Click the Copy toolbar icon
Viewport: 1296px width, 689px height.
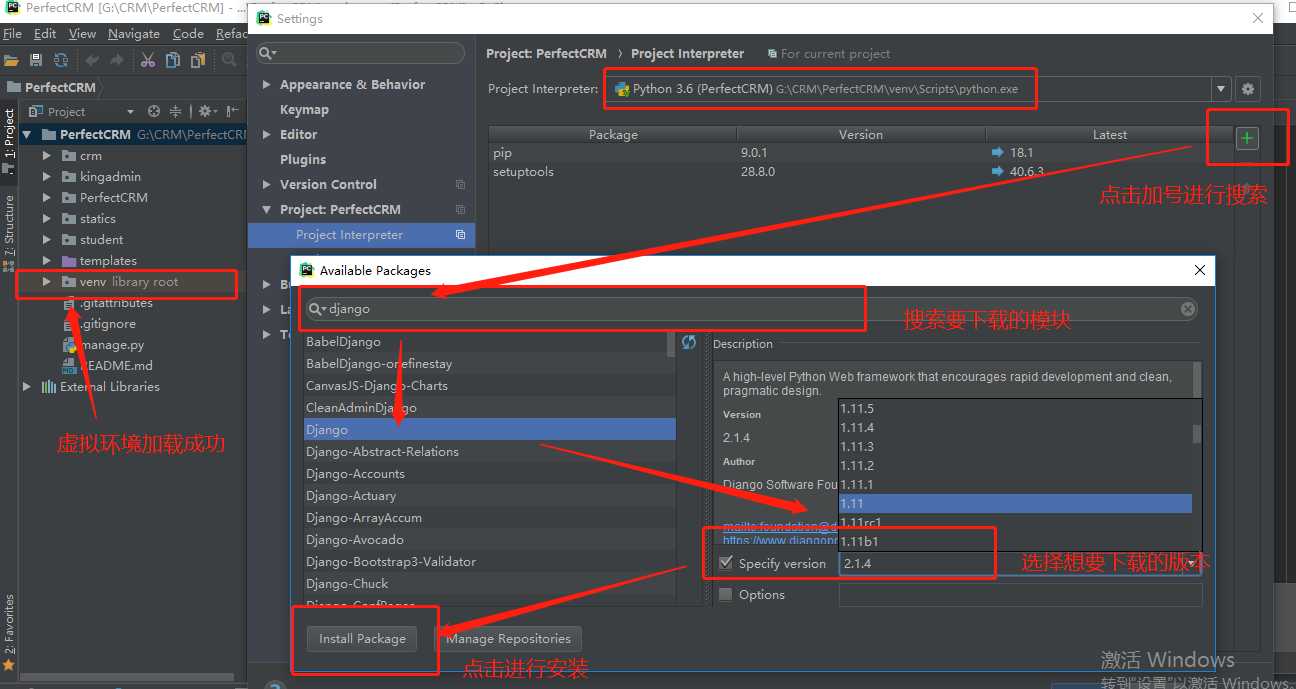(x=174, y=60)
